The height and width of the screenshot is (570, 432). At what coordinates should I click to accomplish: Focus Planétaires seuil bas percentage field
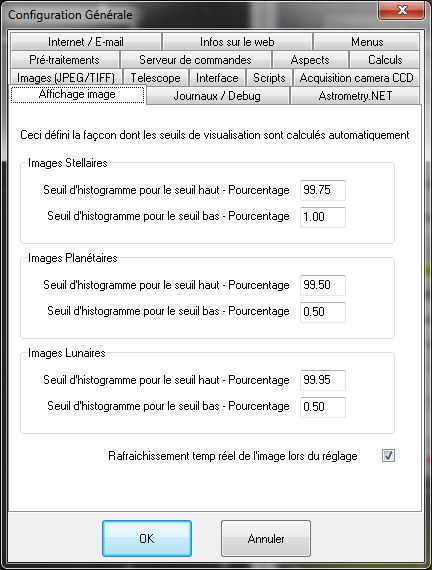(323, 312)
